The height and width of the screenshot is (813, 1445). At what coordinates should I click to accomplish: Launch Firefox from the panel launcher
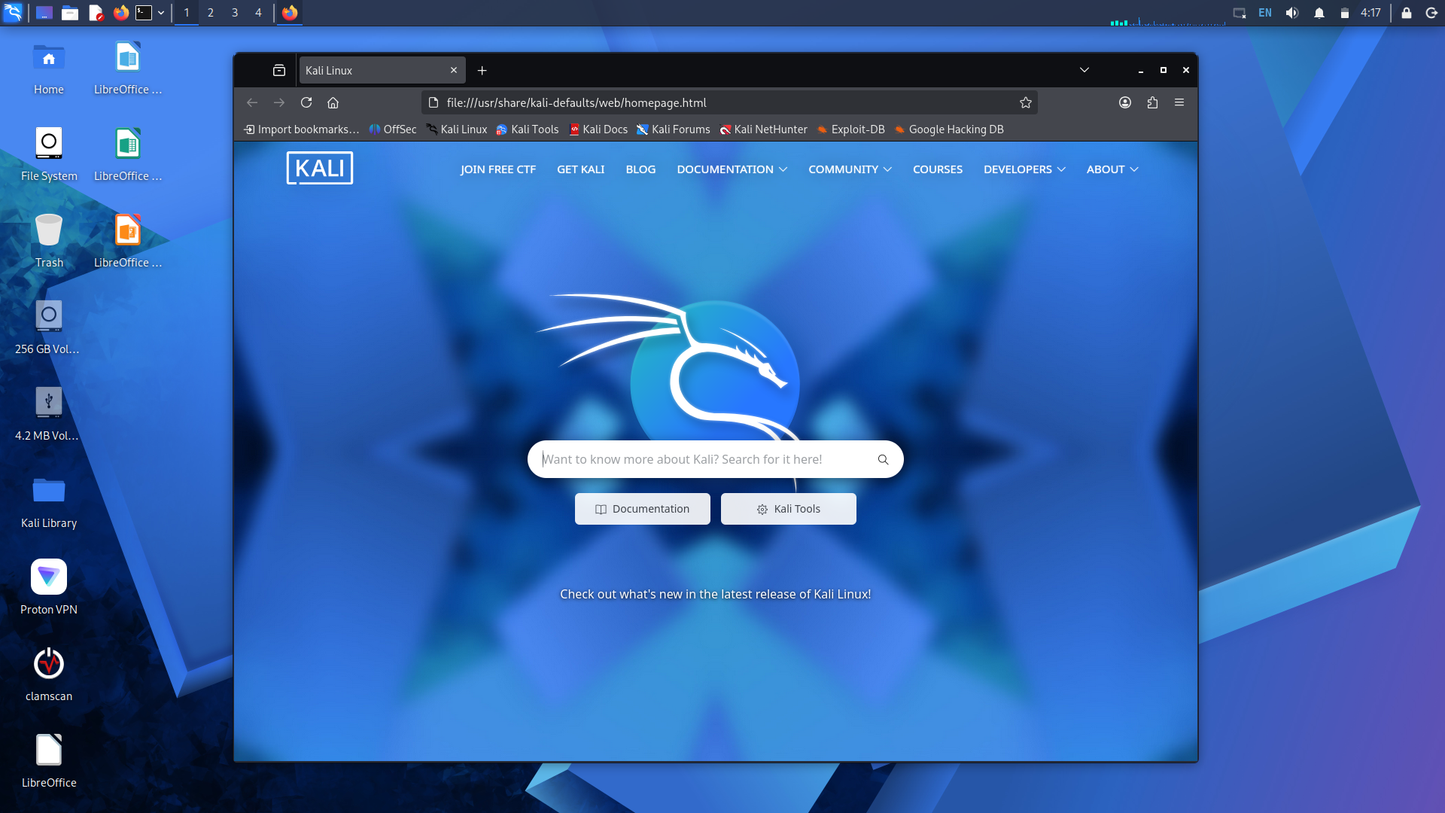coord(121,13)
